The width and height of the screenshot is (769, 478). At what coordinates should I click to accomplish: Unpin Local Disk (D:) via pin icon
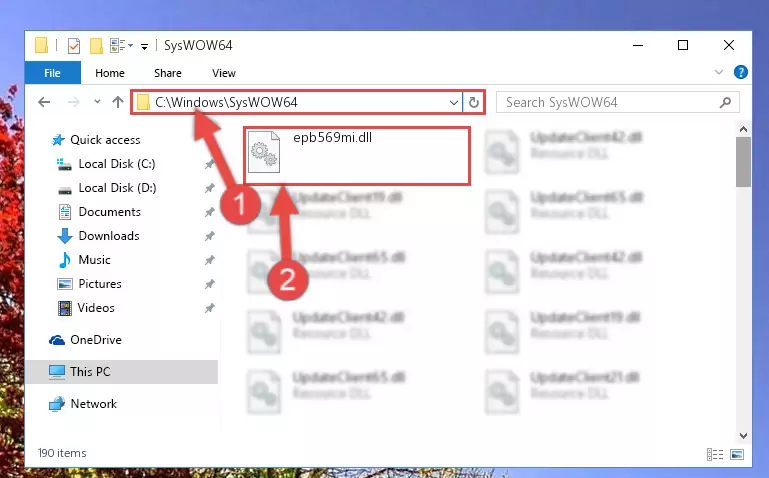pos(209,188)
